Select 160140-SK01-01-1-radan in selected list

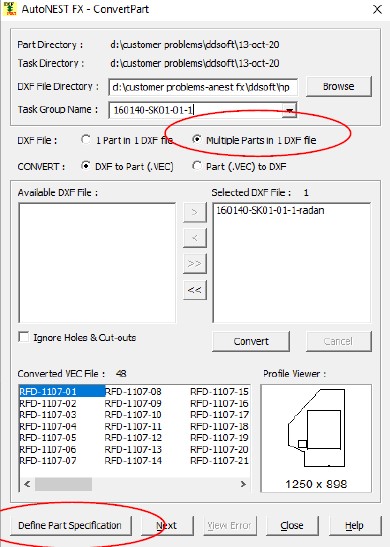click(270, 210)
